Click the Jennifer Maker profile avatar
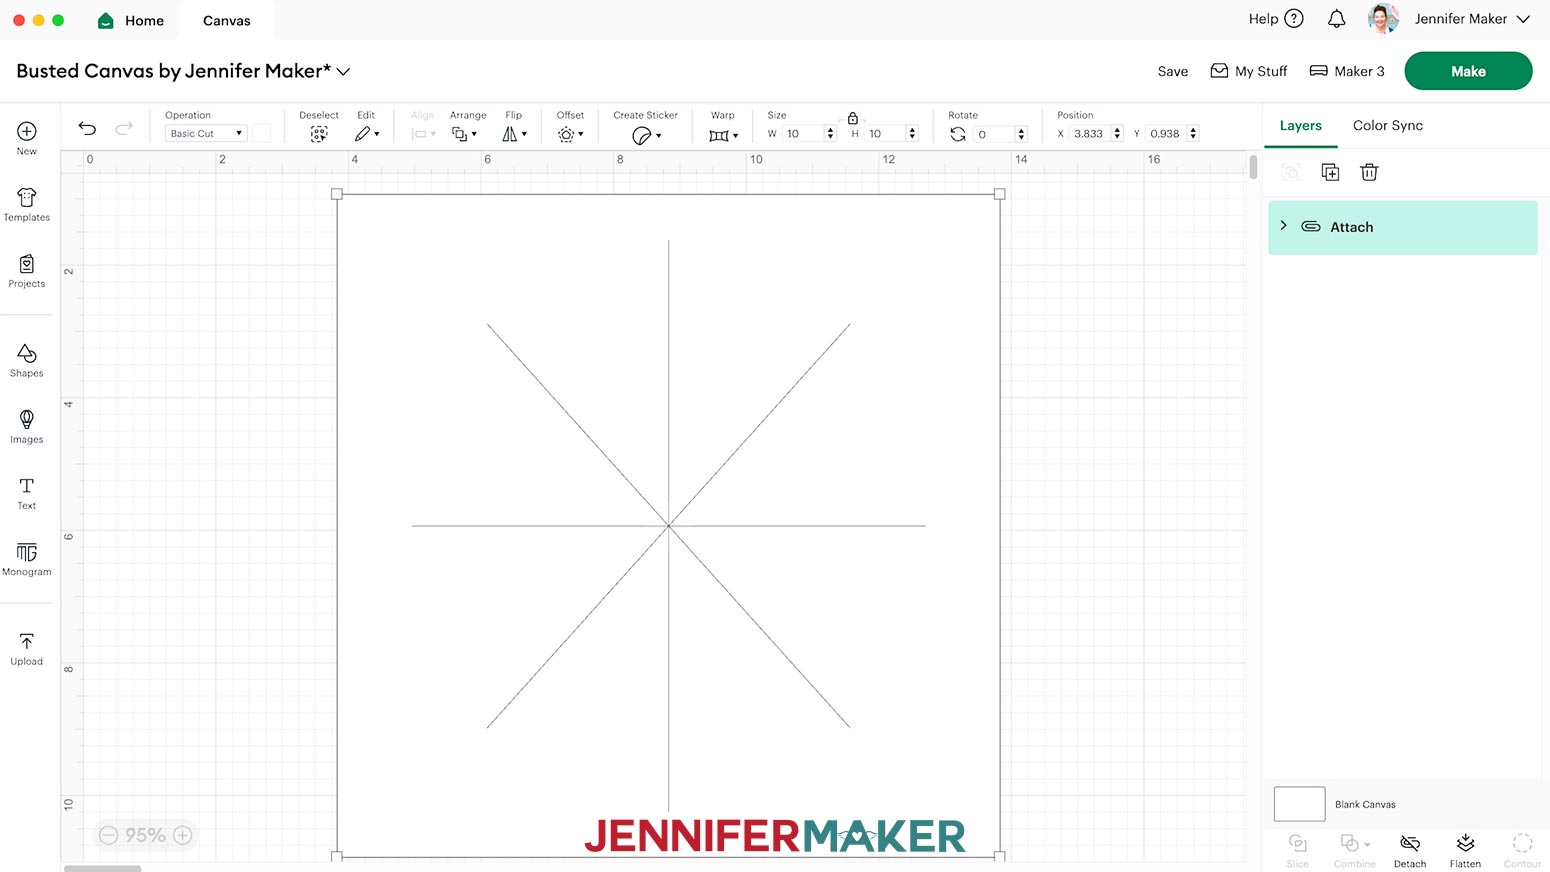 point(1383,19)
